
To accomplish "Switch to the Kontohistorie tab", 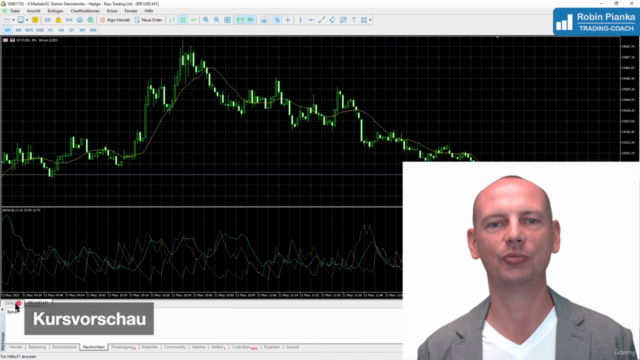I will click(64, 347).
